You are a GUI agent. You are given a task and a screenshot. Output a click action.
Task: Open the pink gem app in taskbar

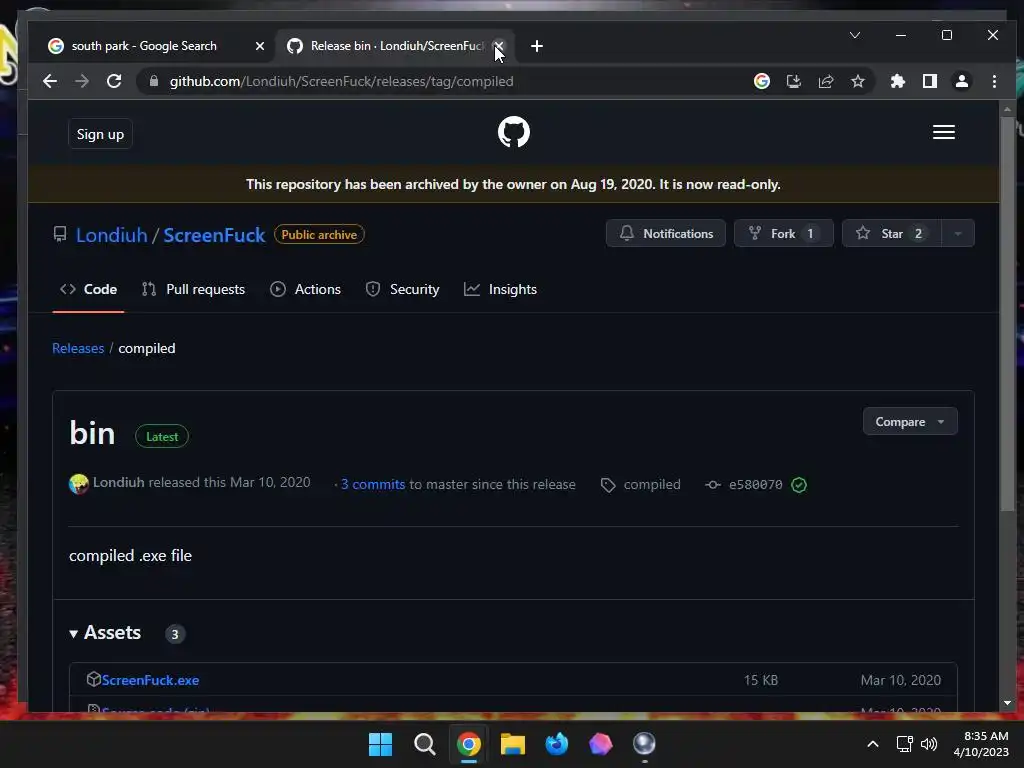click(x=600, y=744)
